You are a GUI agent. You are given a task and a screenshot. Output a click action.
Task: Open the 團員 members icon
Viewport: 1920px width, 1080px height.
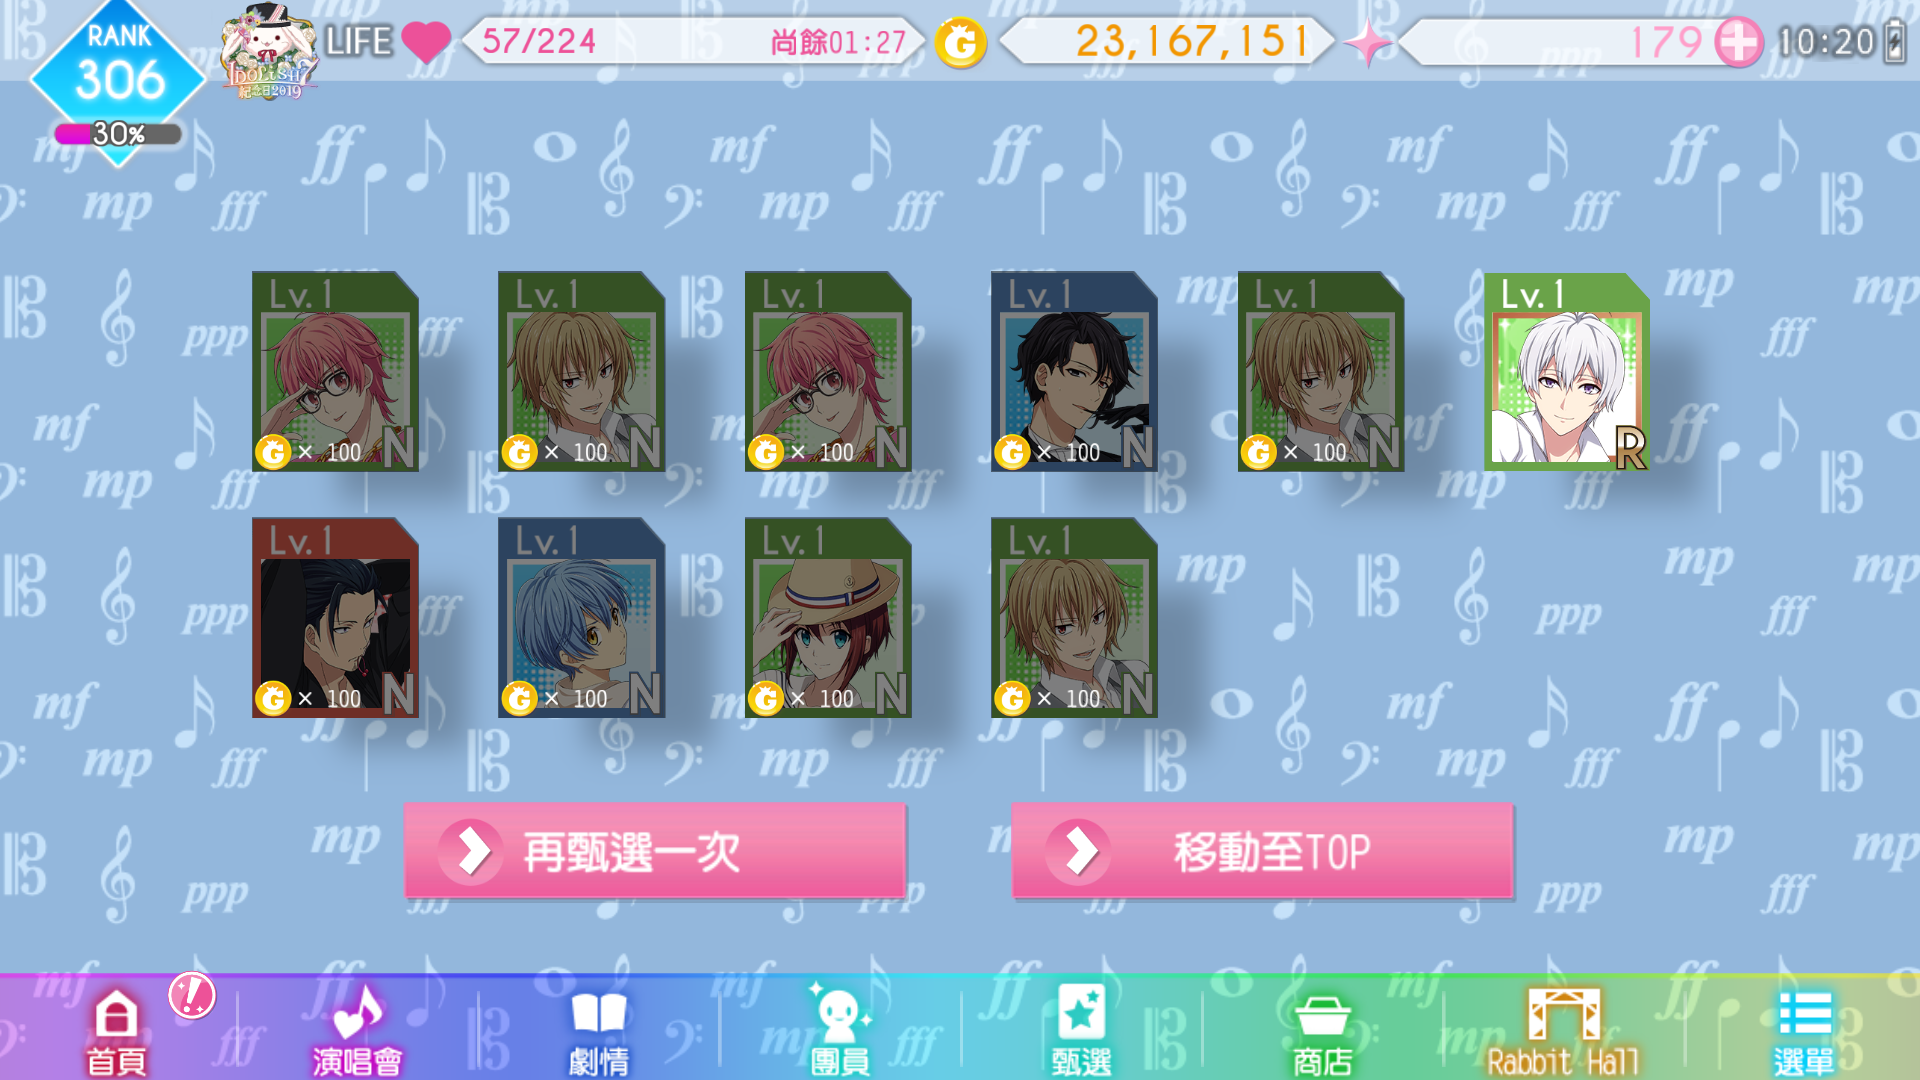[x=840, y=1032]
